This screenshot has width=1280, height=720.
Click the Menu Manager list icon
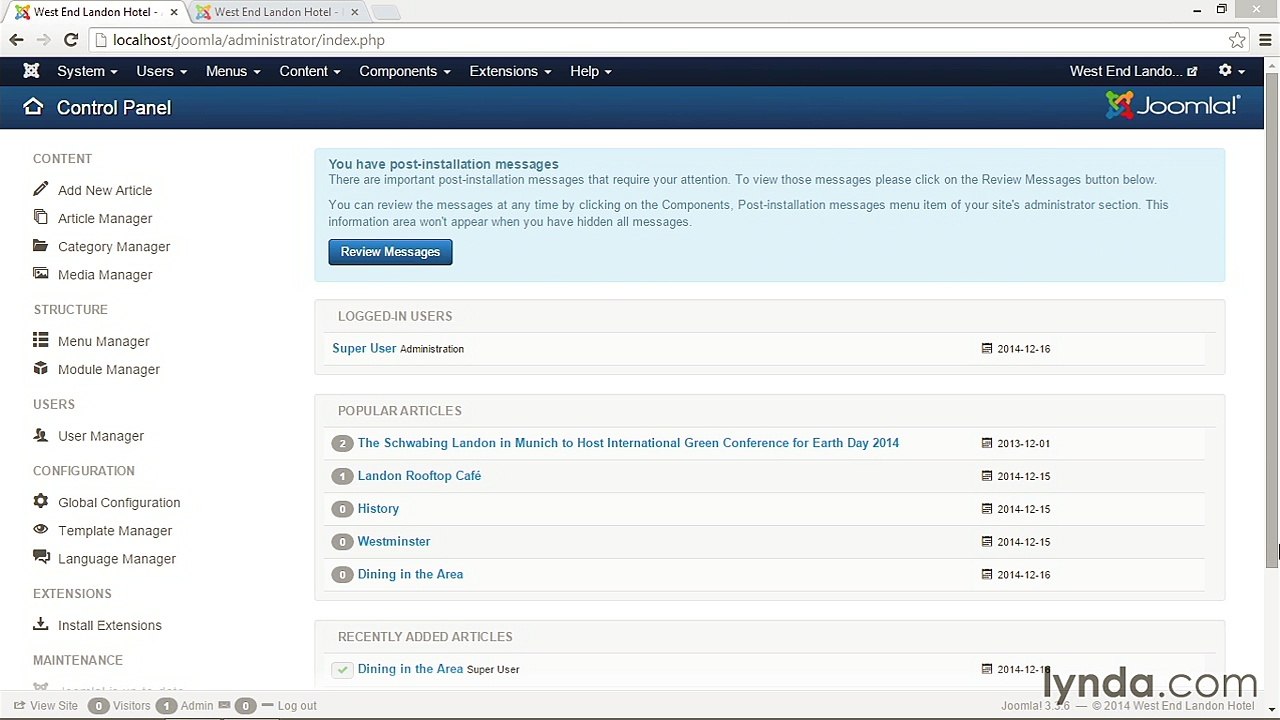click(x=40, y=340)
